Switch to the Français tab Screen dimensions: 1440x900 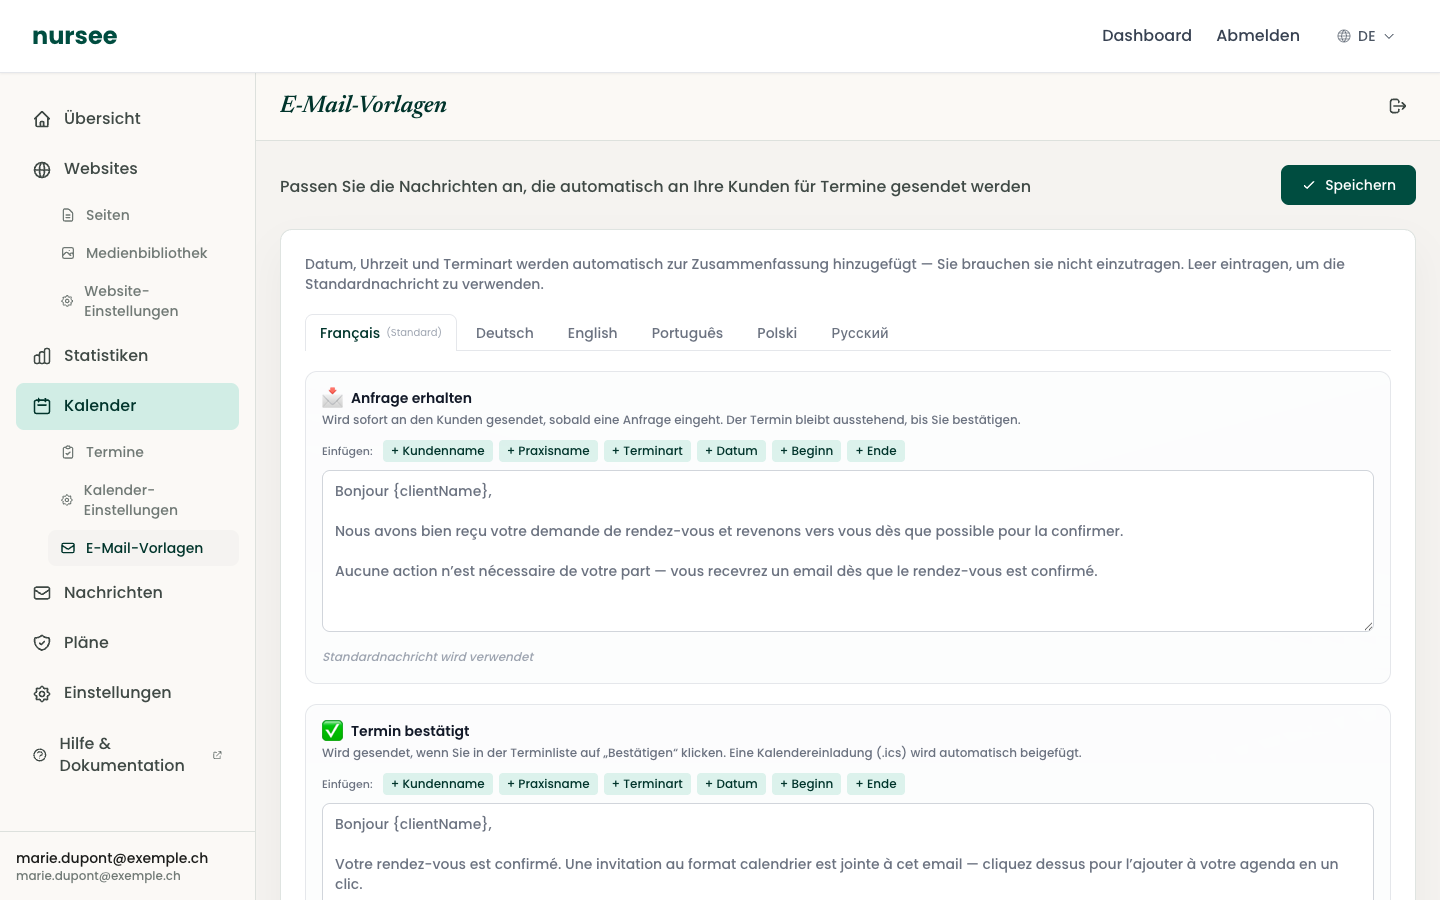pos(381,333)
